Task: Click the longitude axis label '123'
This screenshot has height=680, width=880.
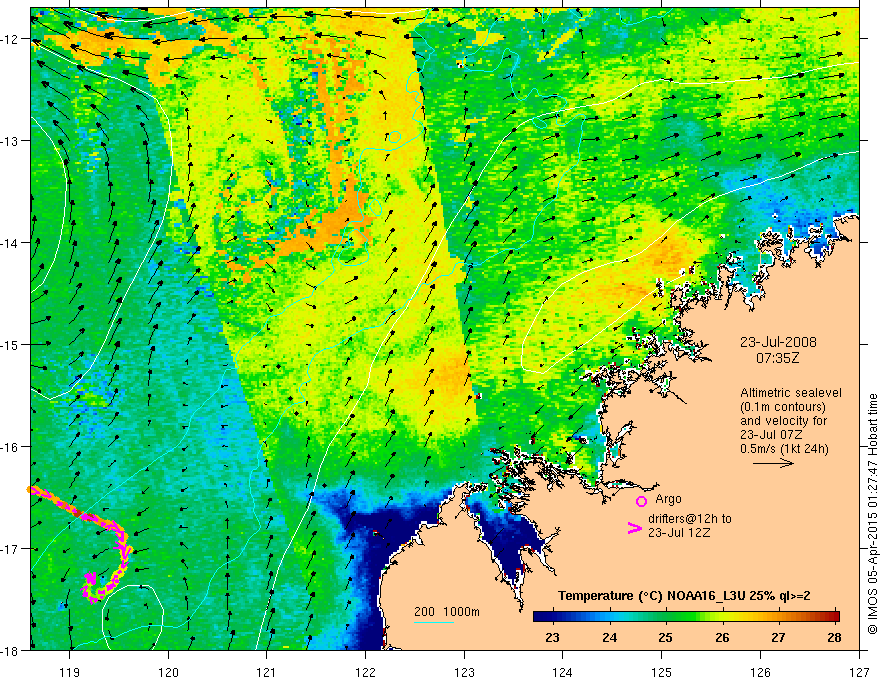Action: pyautogui.click(x=464, y=672)
